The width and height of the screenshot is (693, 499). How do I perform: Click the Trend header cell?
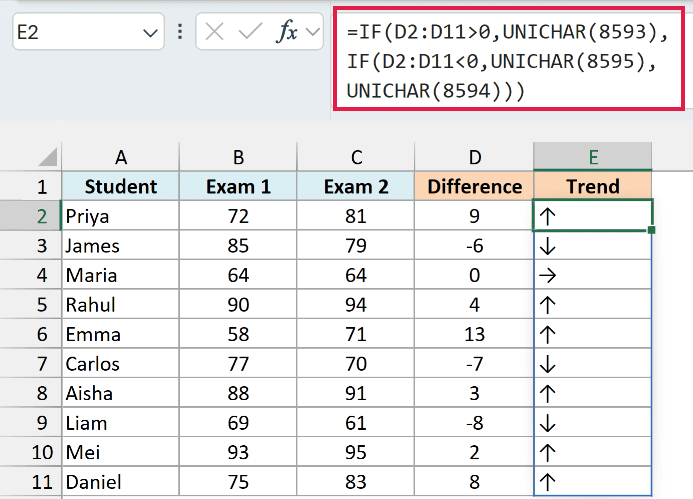coord(593,186)
